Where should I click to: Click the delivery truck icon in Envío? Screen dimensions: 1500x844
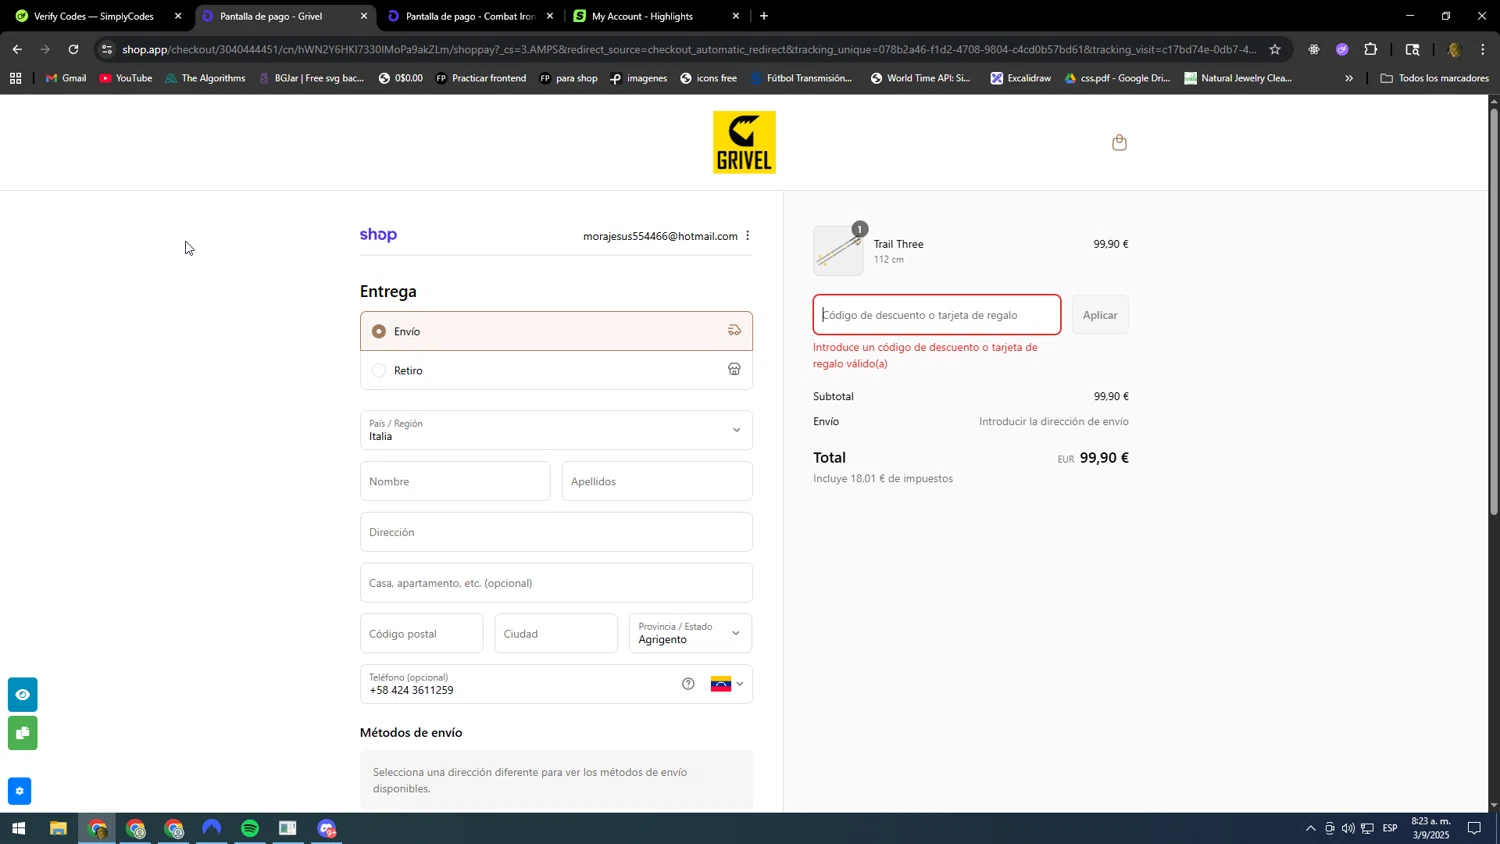coord(734,331)
